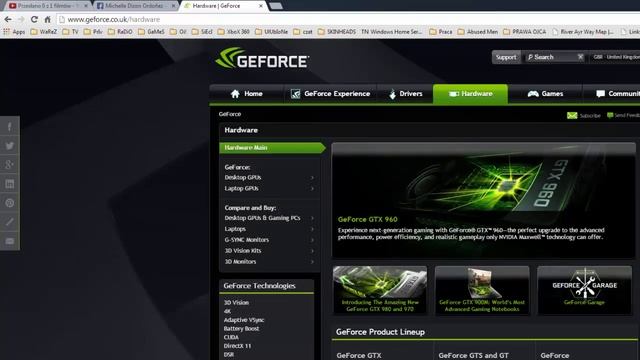Open the Games nav tab

545,94
